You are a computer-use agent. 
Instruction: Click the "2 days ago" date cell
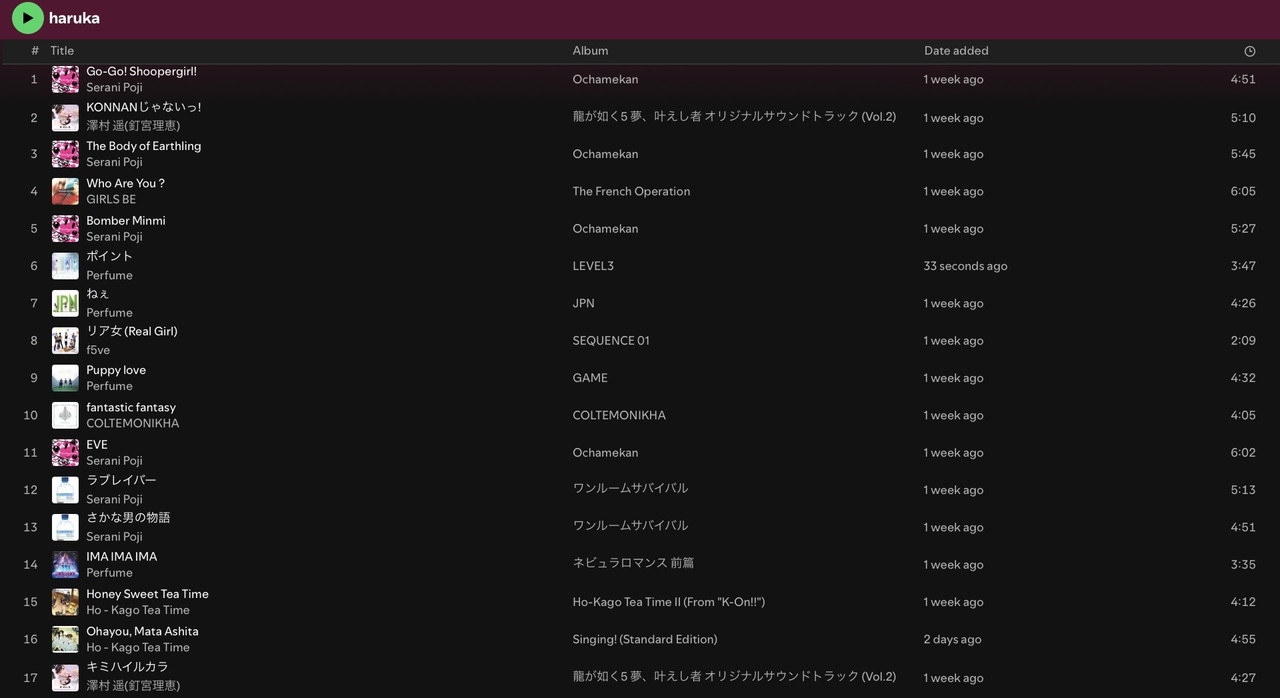pyautogui.click(x=953, y=640)
